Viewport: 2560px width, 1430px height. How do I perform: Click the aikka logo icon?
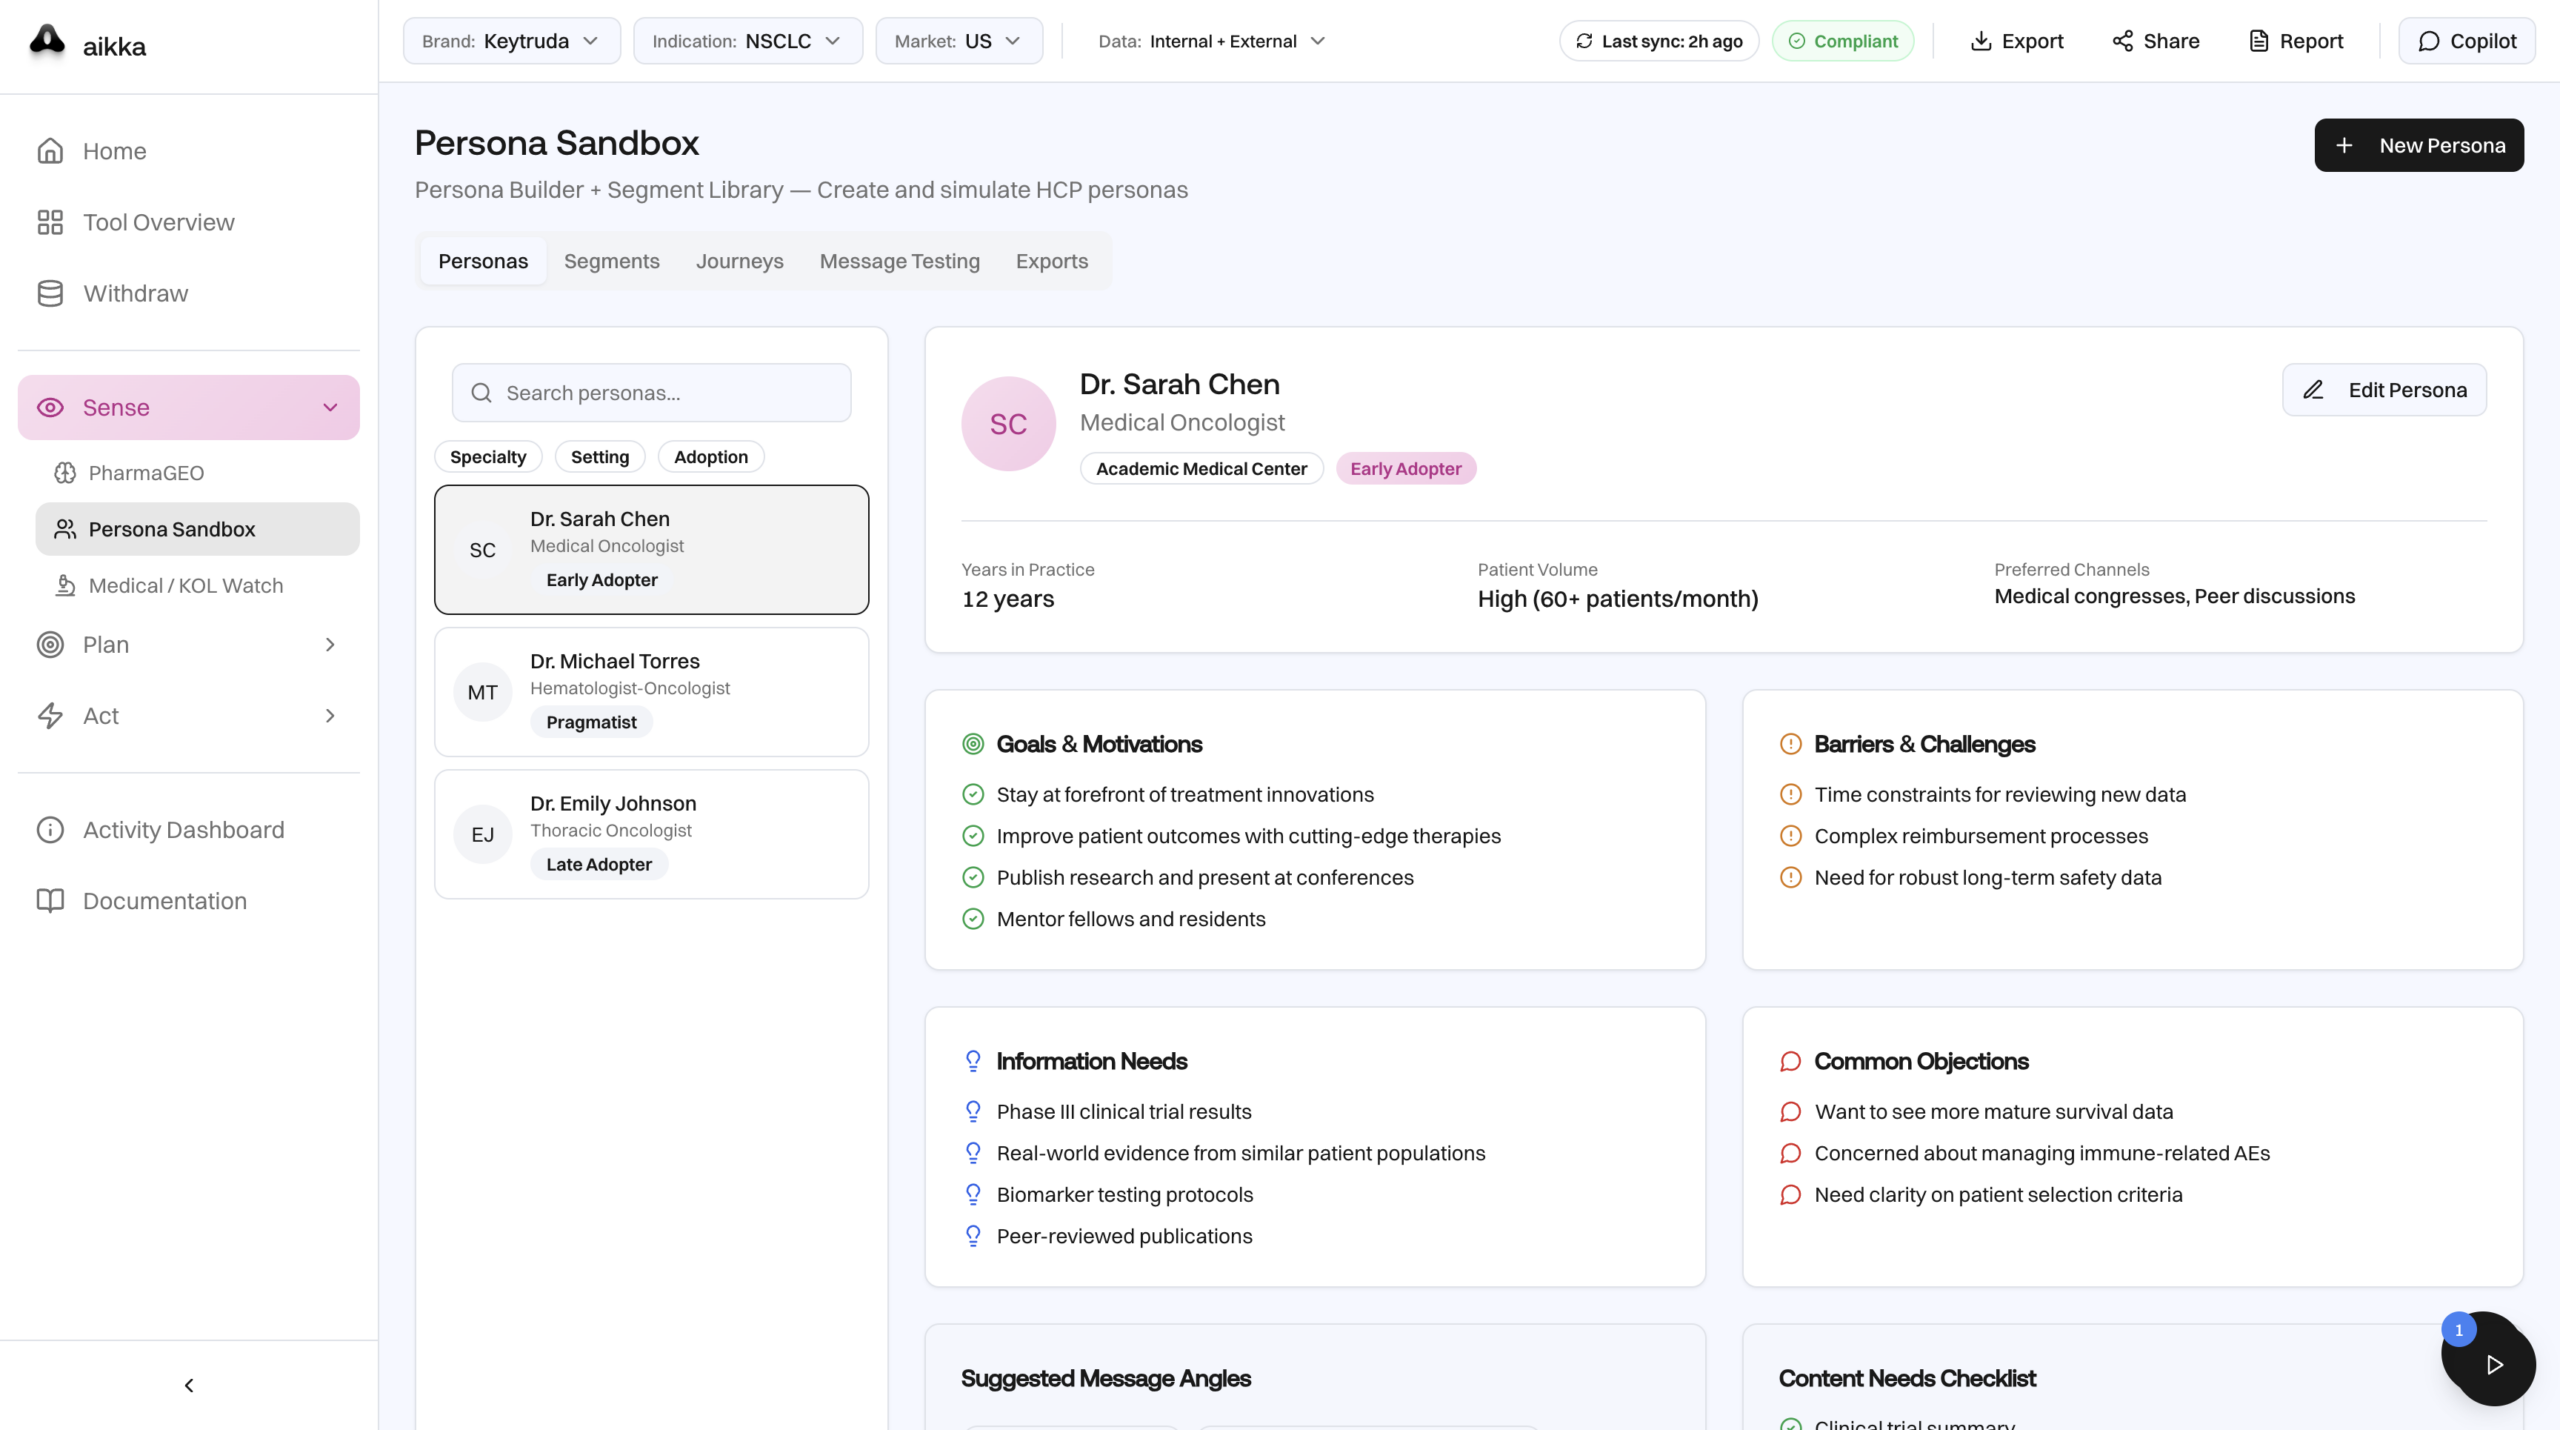(47, 41)
